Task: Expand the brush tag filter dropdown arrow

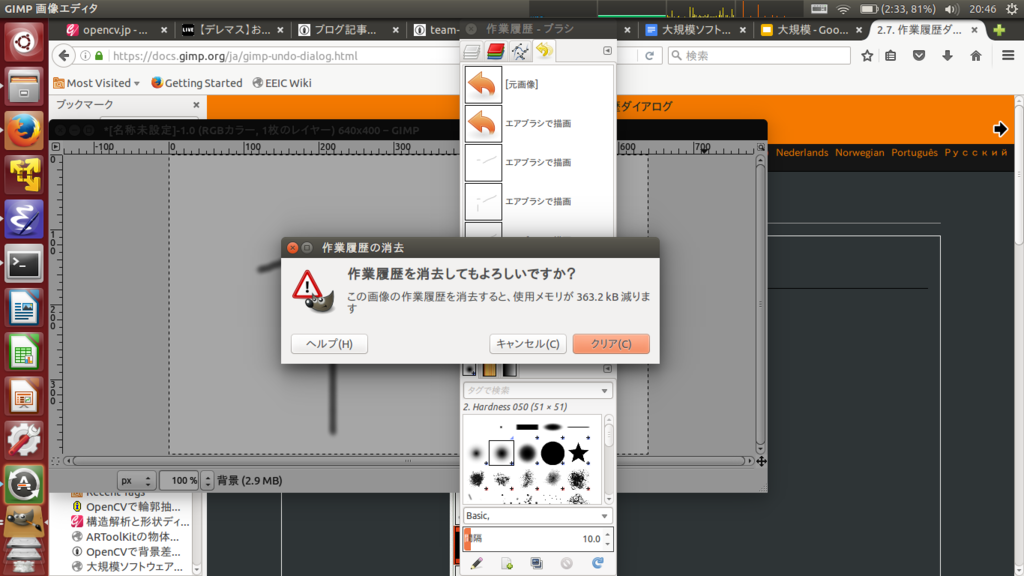Action: point(605,391)
